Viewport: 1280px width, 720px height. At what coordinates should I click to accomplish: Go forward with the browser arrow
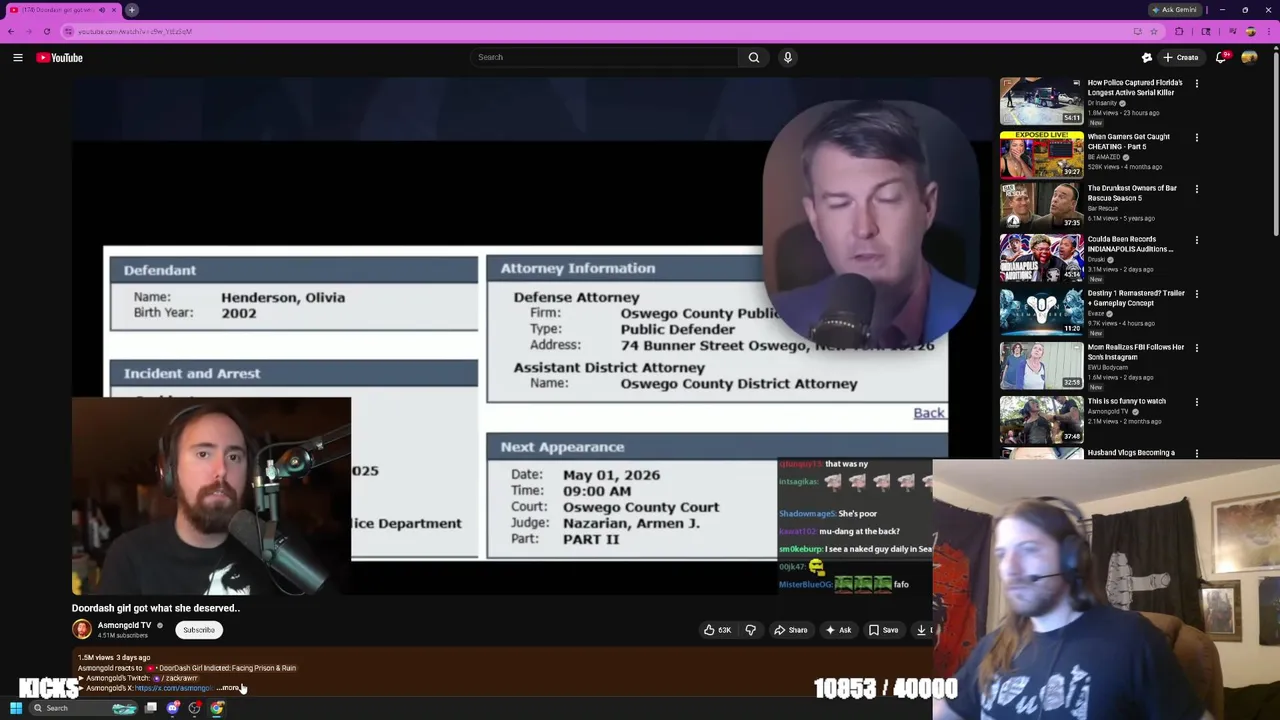click(29, 31)
